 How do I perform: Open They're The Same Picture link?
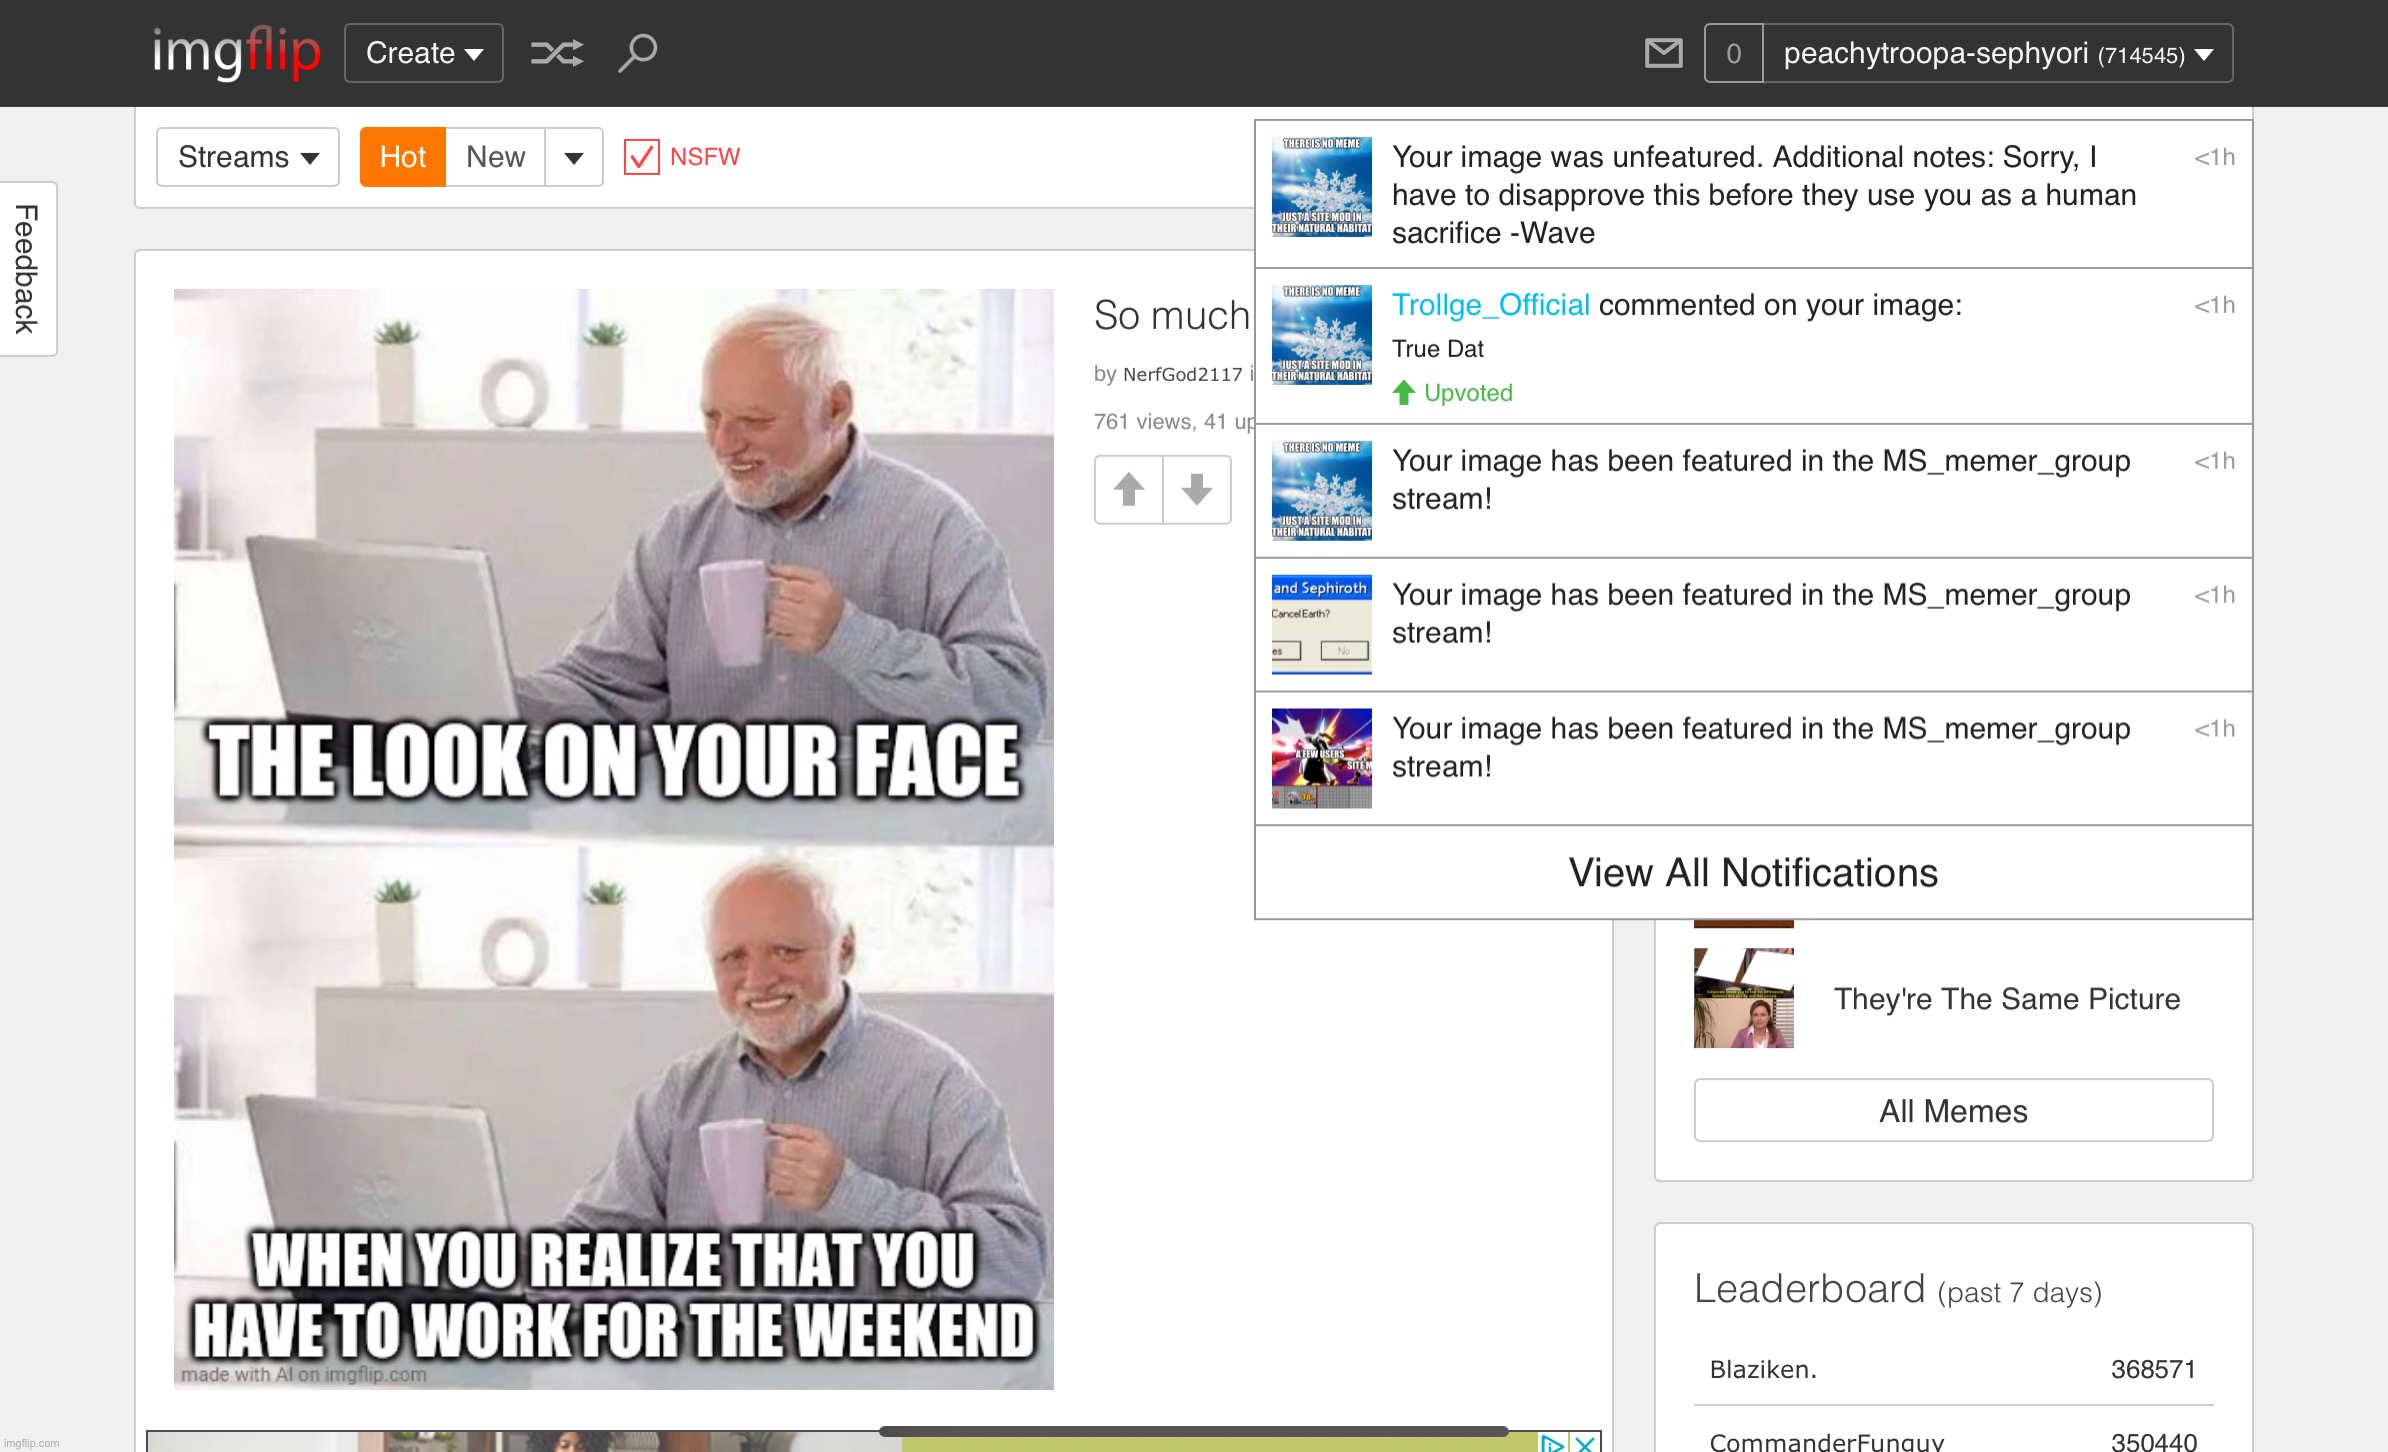coord(2007,999)
